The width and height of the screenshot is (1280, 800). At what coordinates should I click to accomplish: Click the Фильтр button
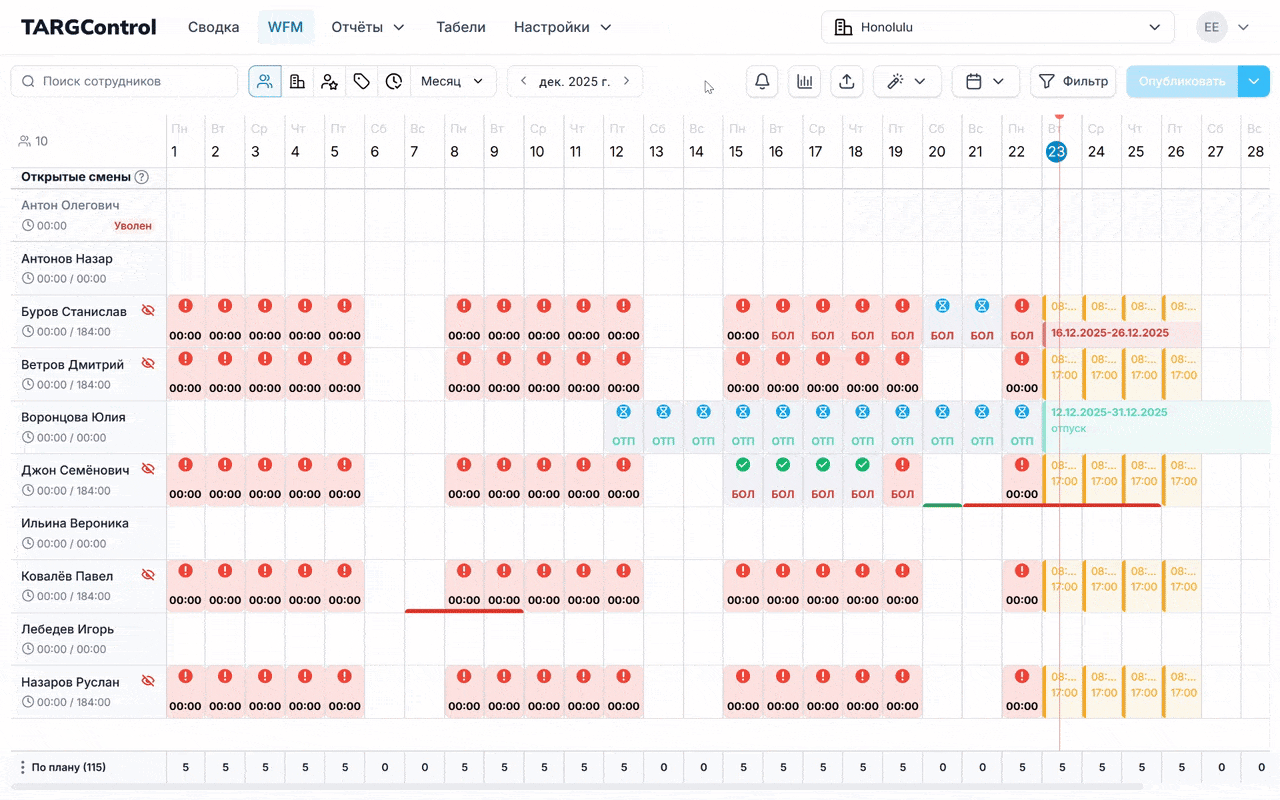(x=1073, y=82)
